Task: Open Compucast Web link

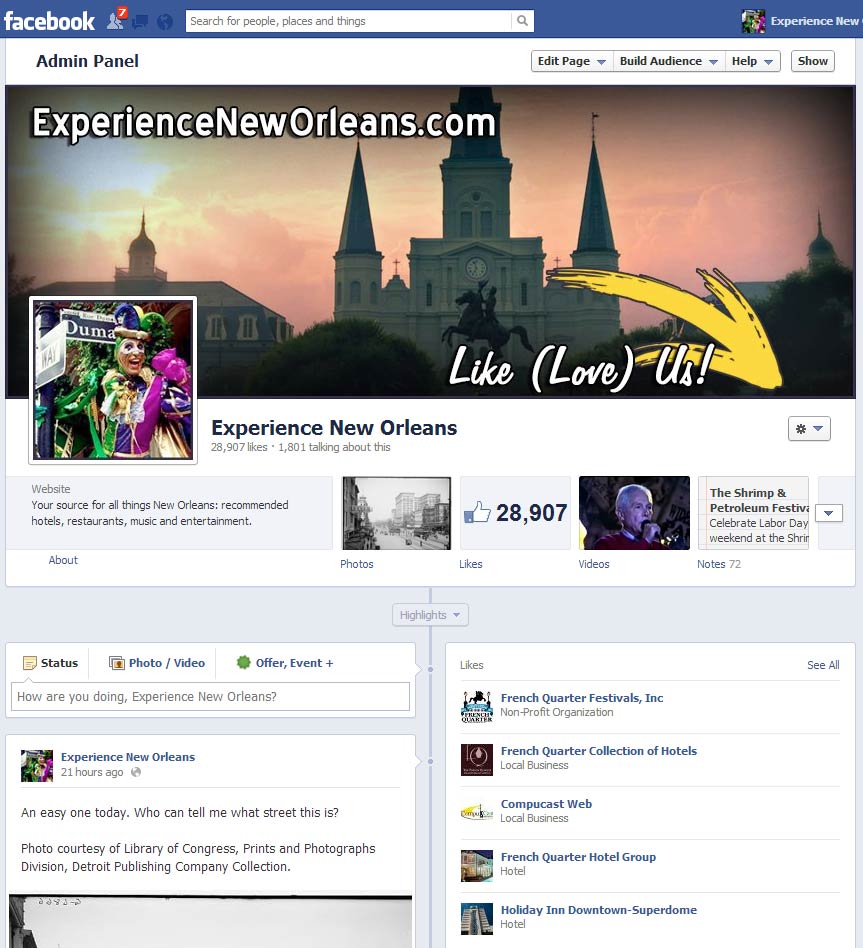Action: (x=546, y=804)
